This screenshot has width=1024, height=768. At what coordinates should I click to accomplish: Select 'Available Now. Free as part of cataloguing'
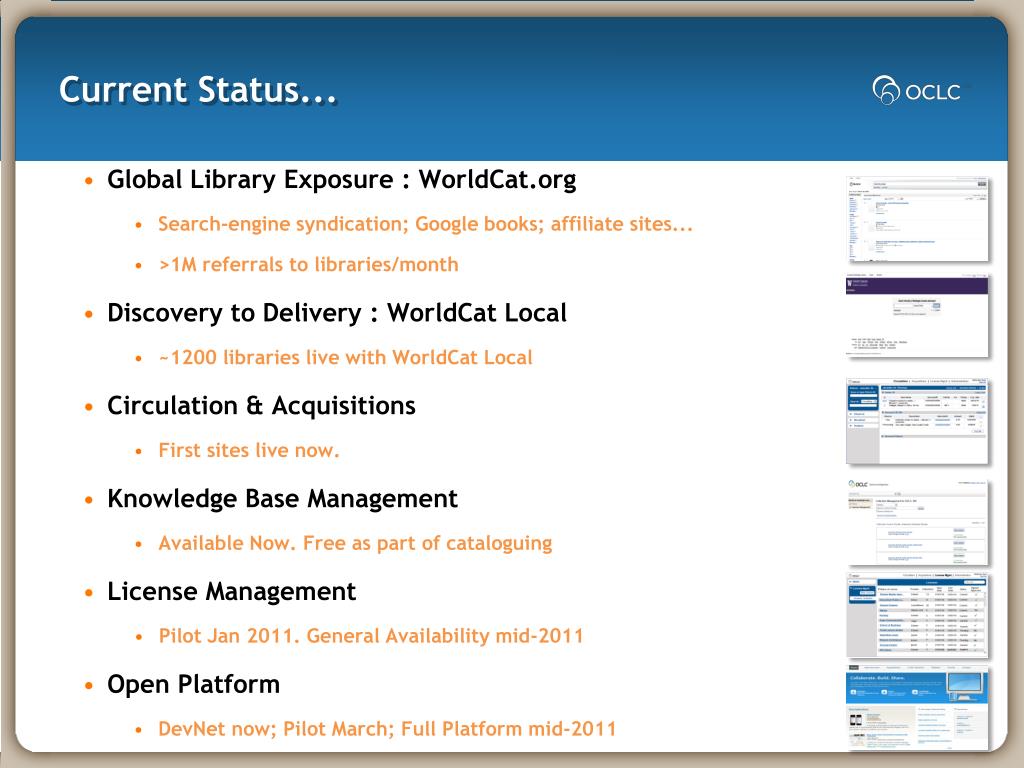[x=355, y=543]
